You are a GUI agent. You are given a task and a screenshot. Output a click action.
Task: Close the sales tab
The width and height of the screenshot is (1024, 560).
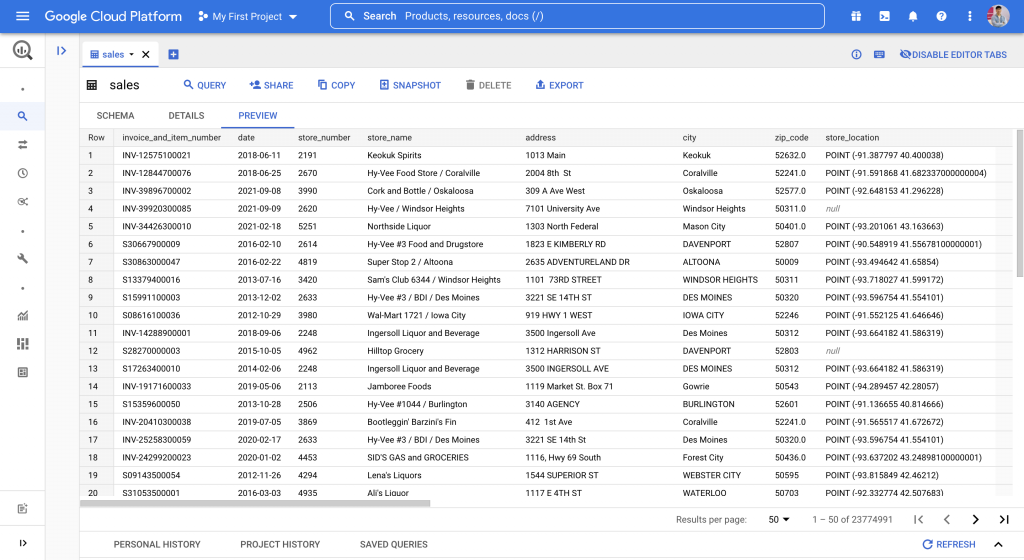146,55
